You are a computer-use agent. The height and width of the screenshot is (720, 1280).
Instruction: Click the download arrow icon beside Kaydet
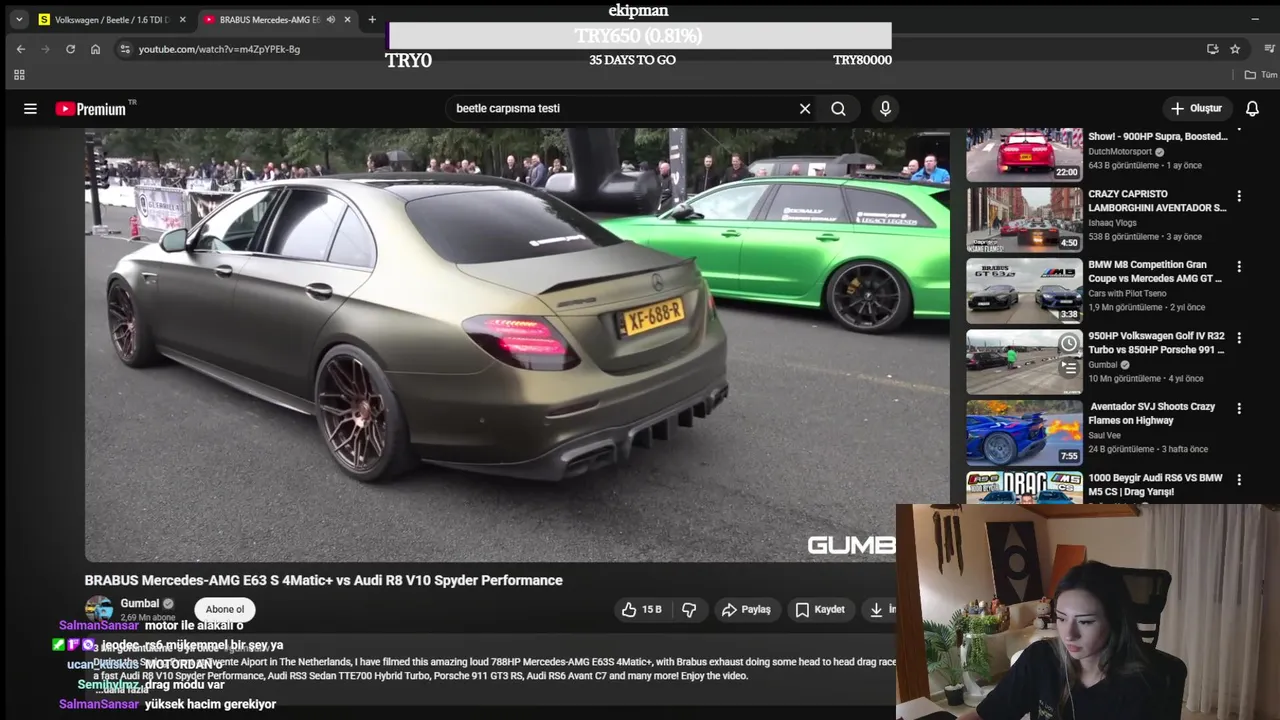click(x=877, y=609)
